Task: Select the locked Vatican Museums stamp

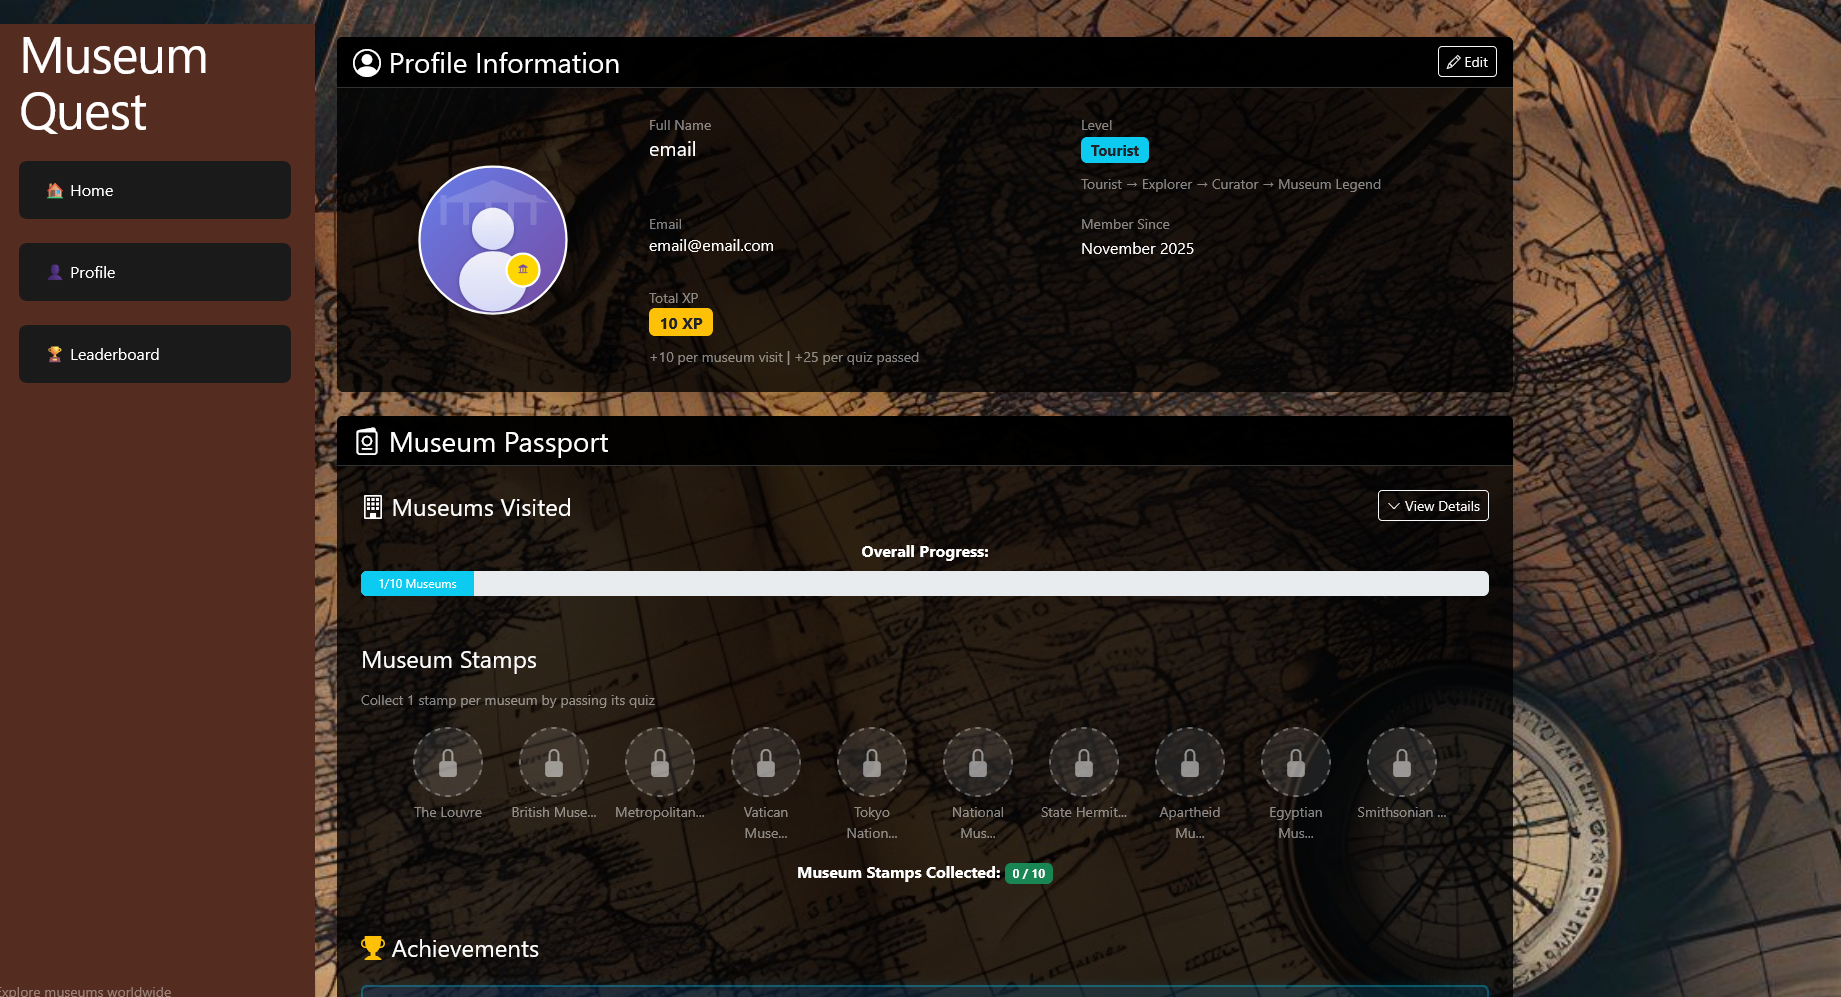Action: [x=766, y=762]
